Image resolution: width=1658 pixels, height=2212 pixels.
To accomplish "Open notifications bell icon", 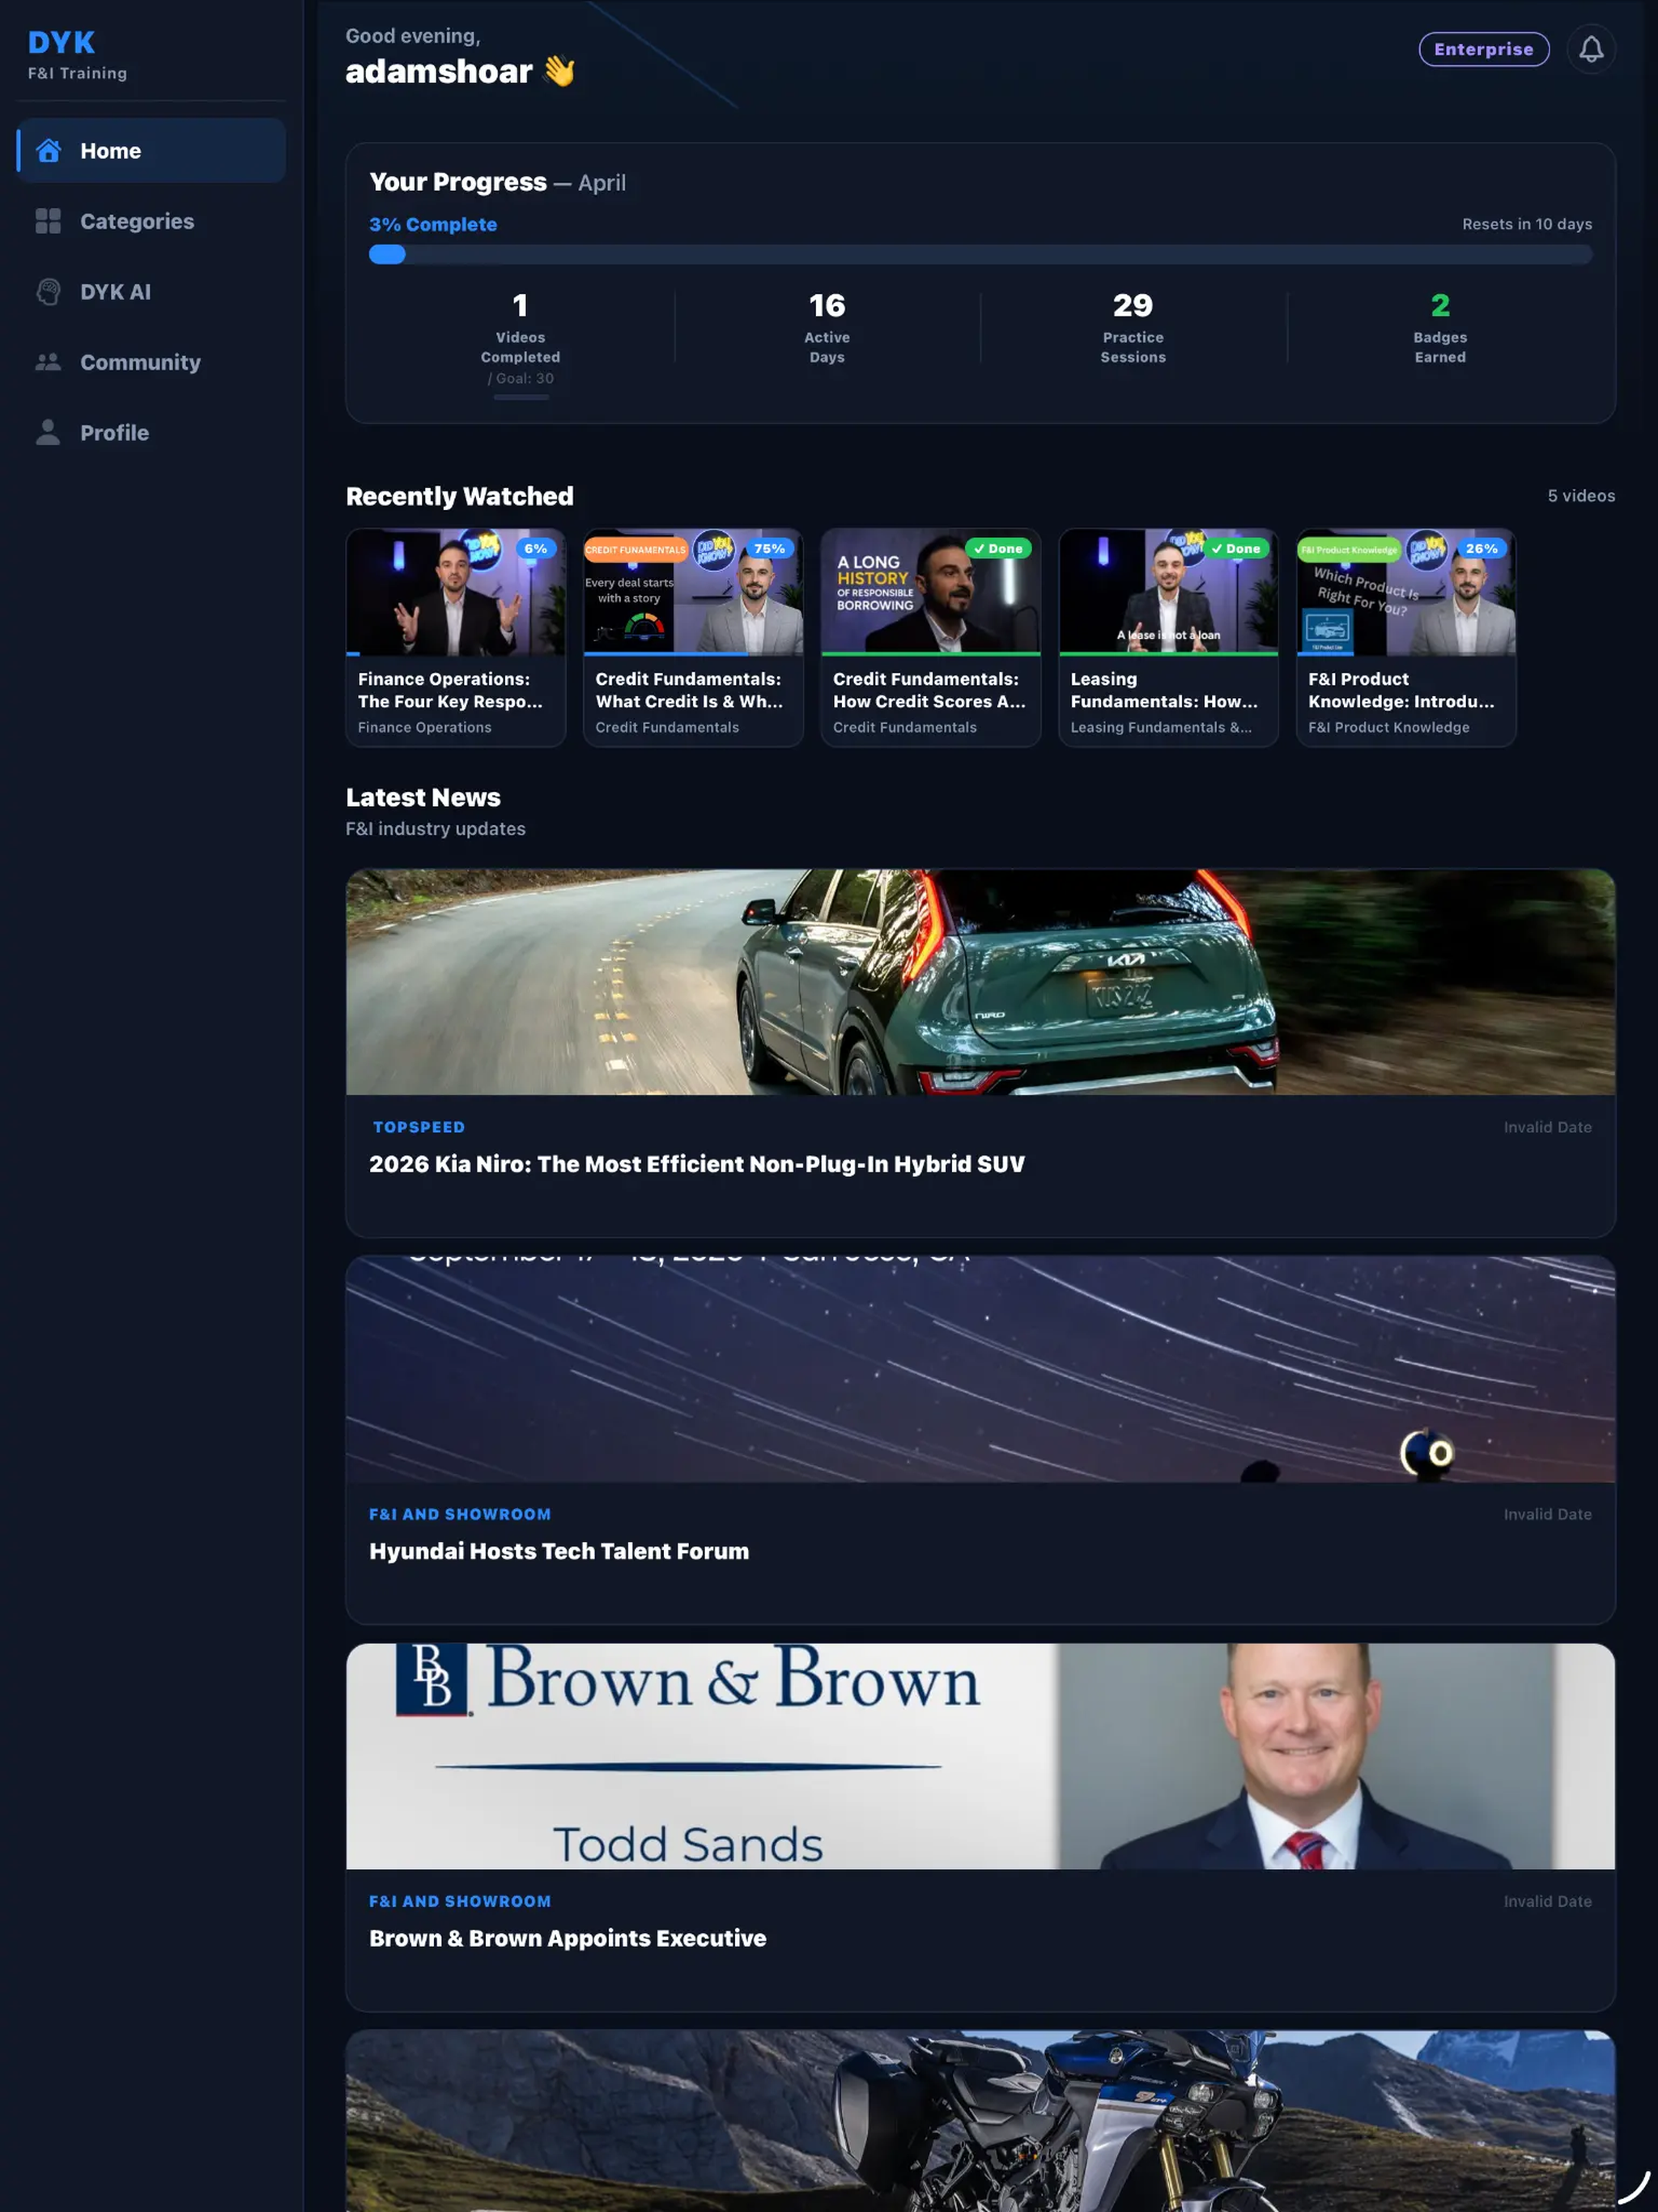I will pyautogui.click(x=1590, y=49).
